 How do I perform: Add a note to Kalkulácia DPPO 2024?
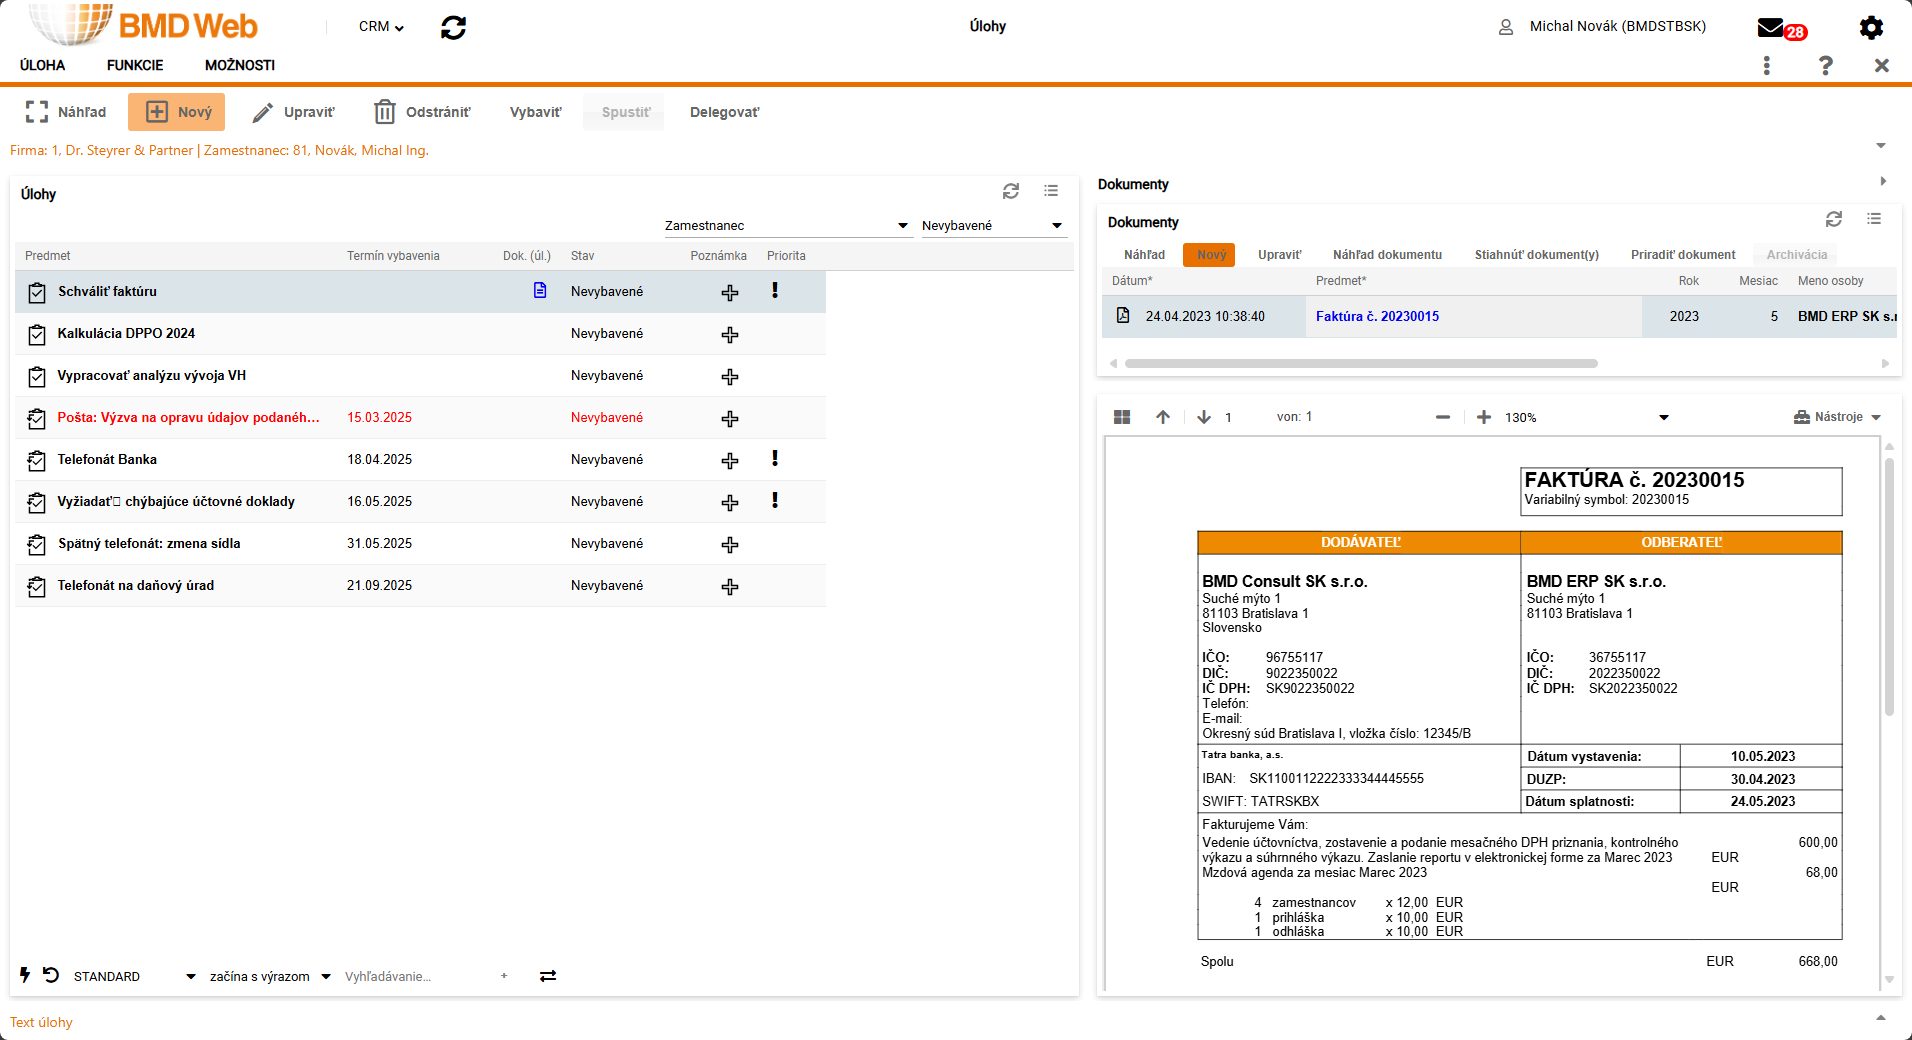click(730, 335)
